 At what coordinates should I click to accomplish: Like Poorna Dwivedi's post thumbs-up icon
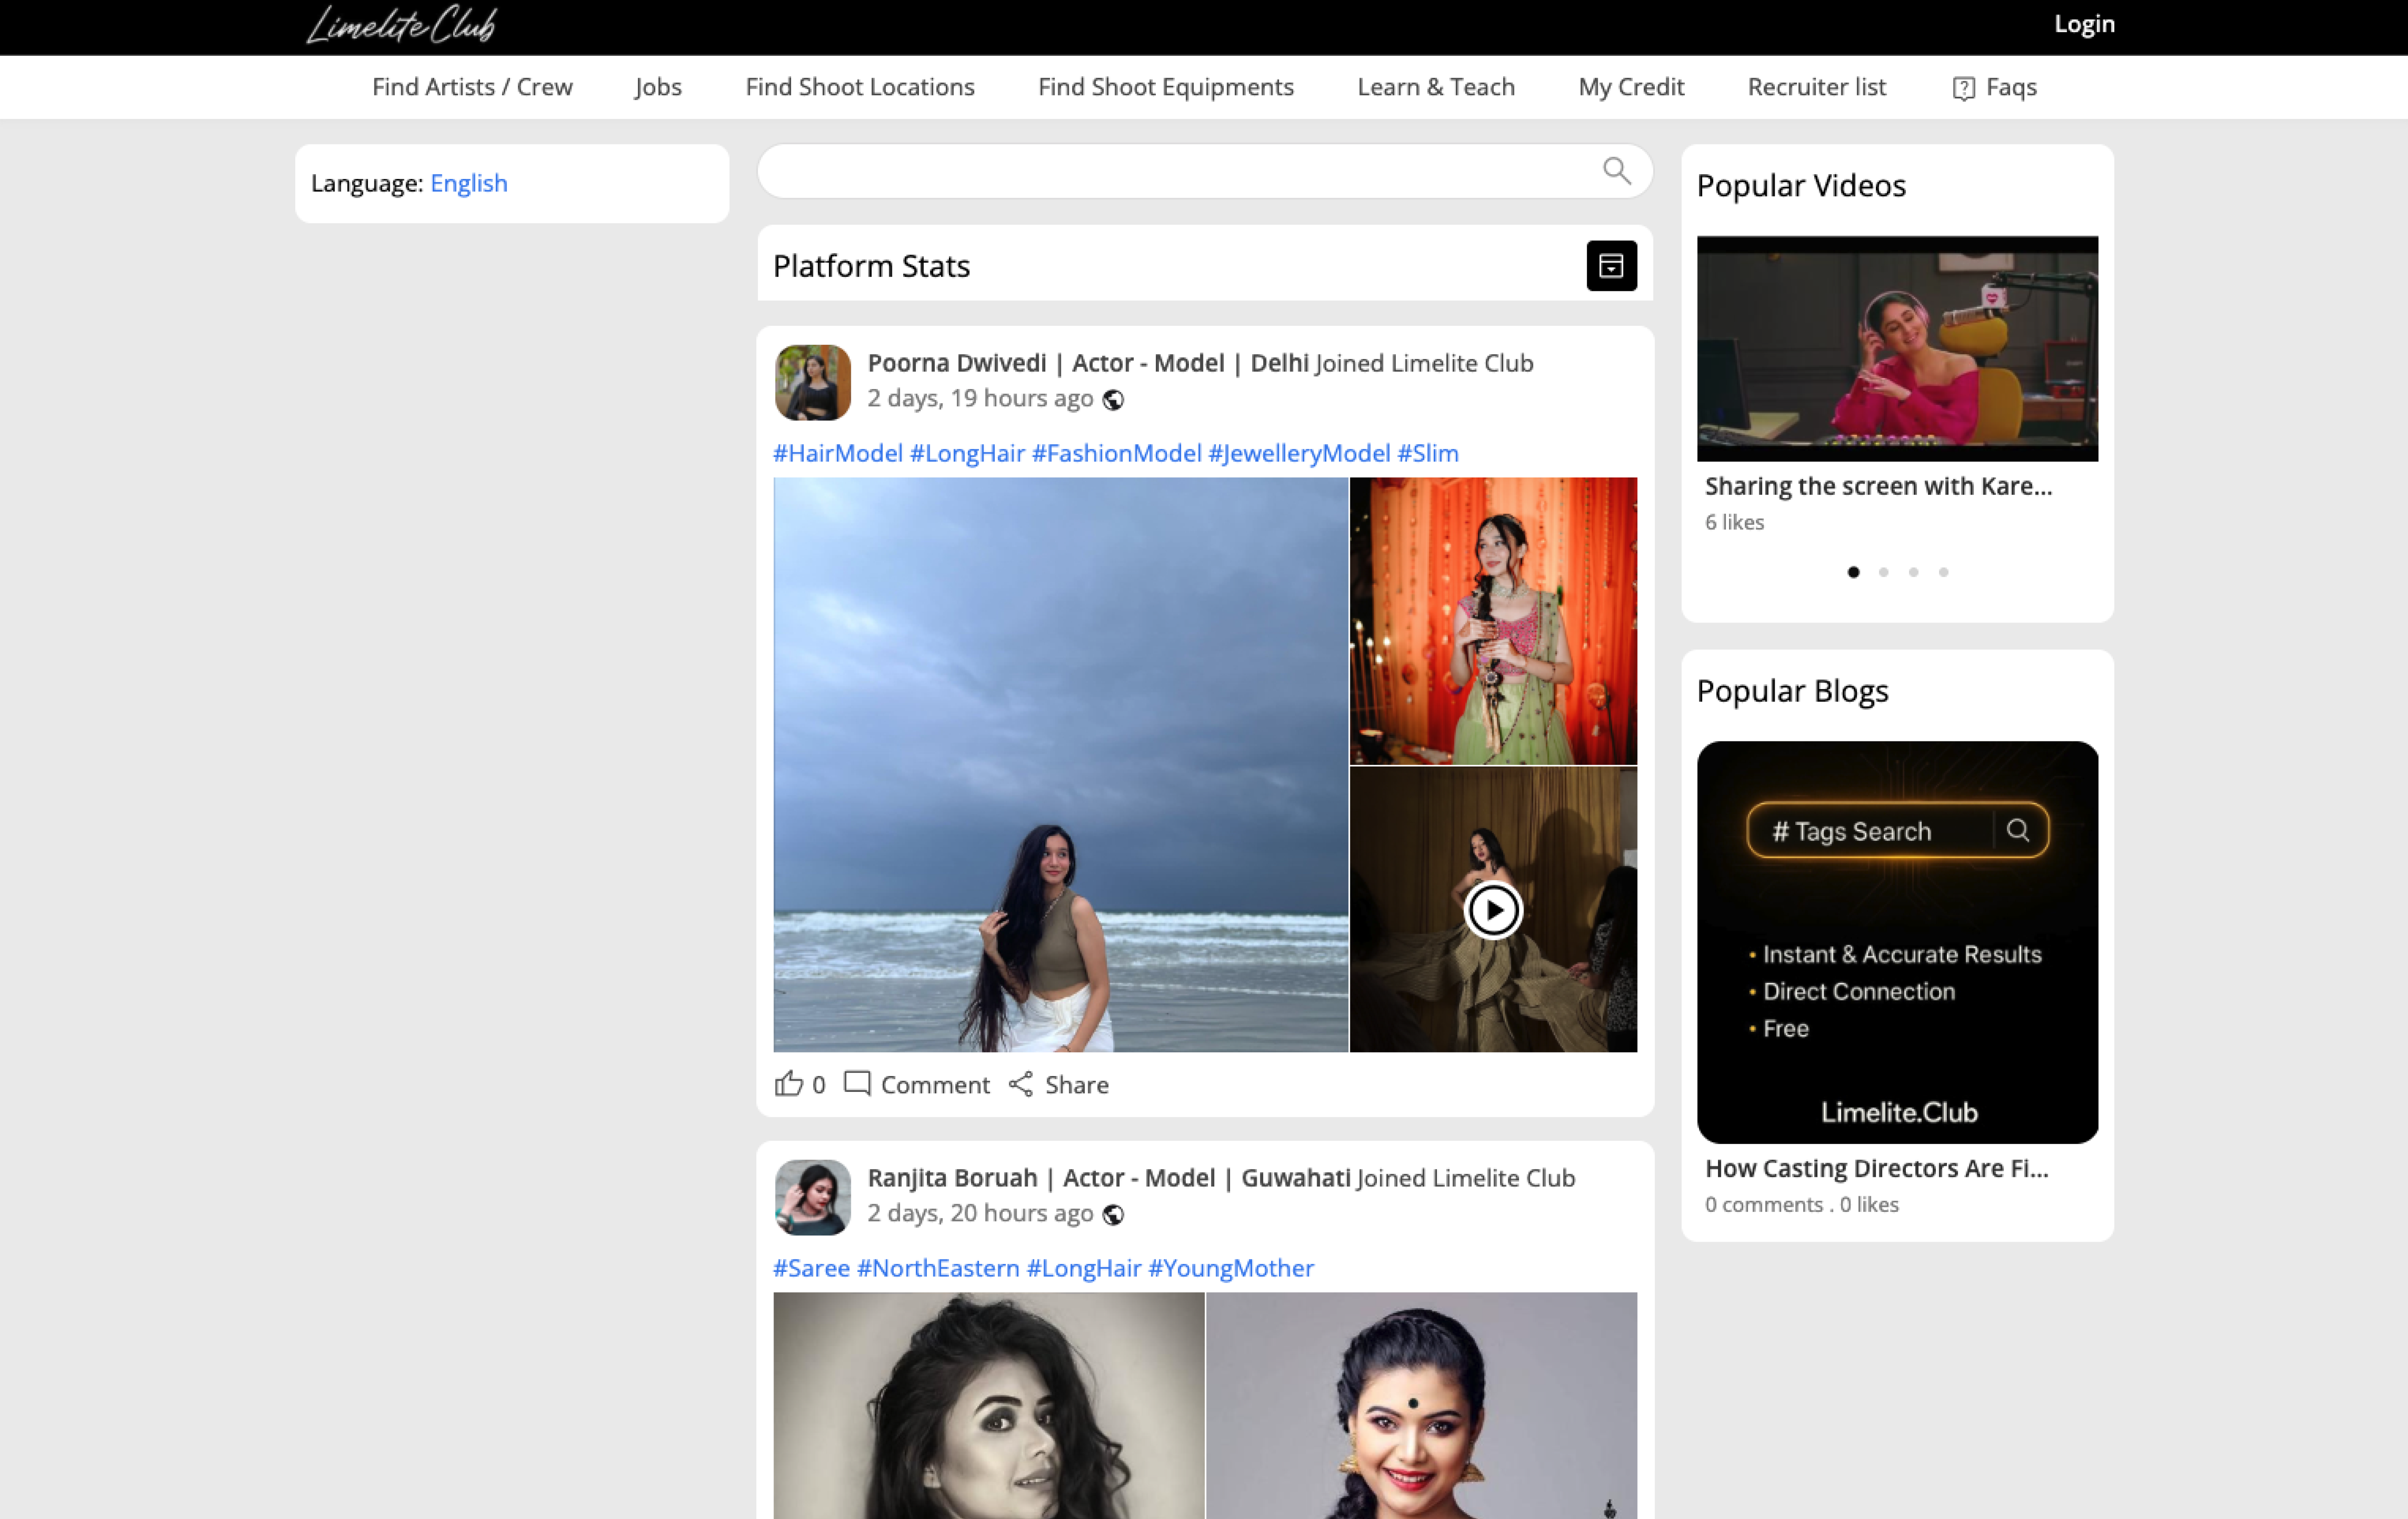click(x=788, y=1084)
